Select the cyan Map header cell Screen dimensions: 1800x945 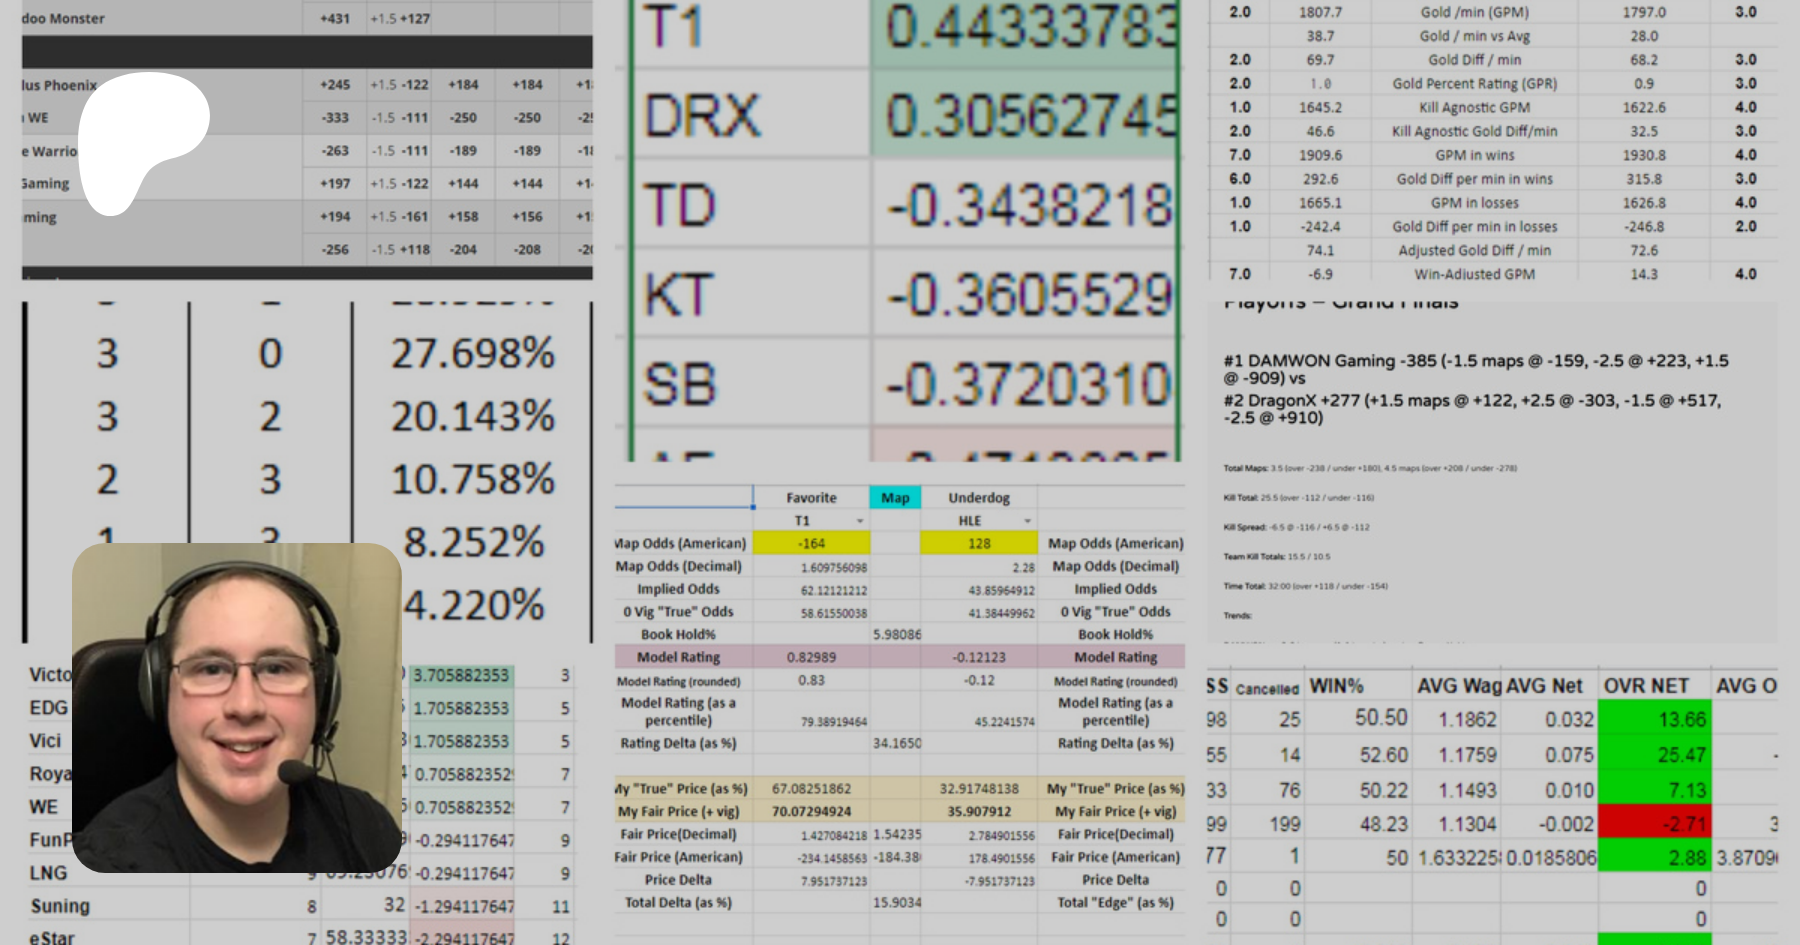(895, 498)
